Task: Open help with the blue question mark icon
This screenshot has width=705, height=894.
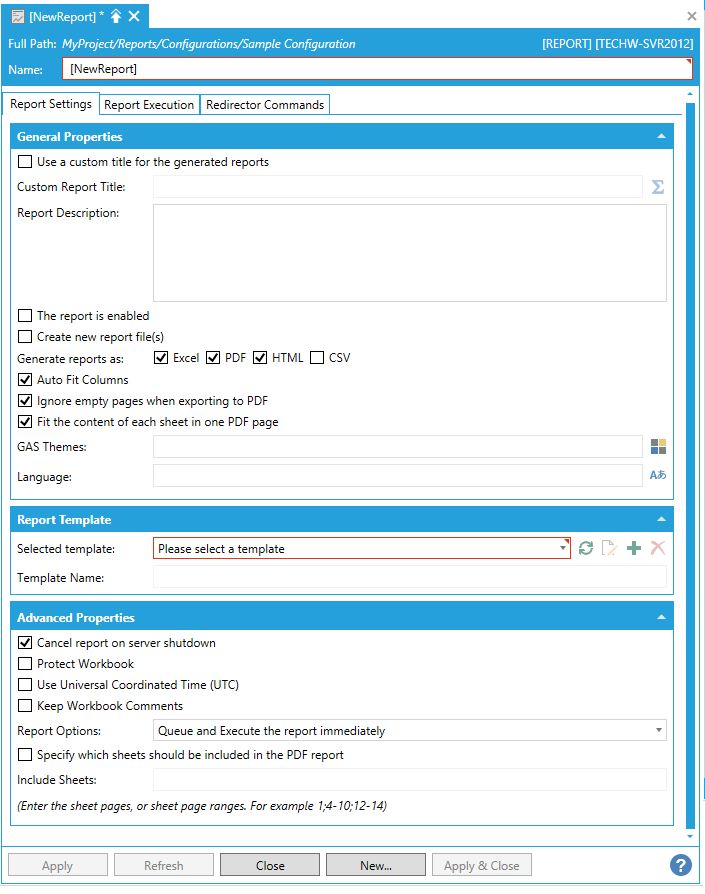Action: (x=681, y=865)
